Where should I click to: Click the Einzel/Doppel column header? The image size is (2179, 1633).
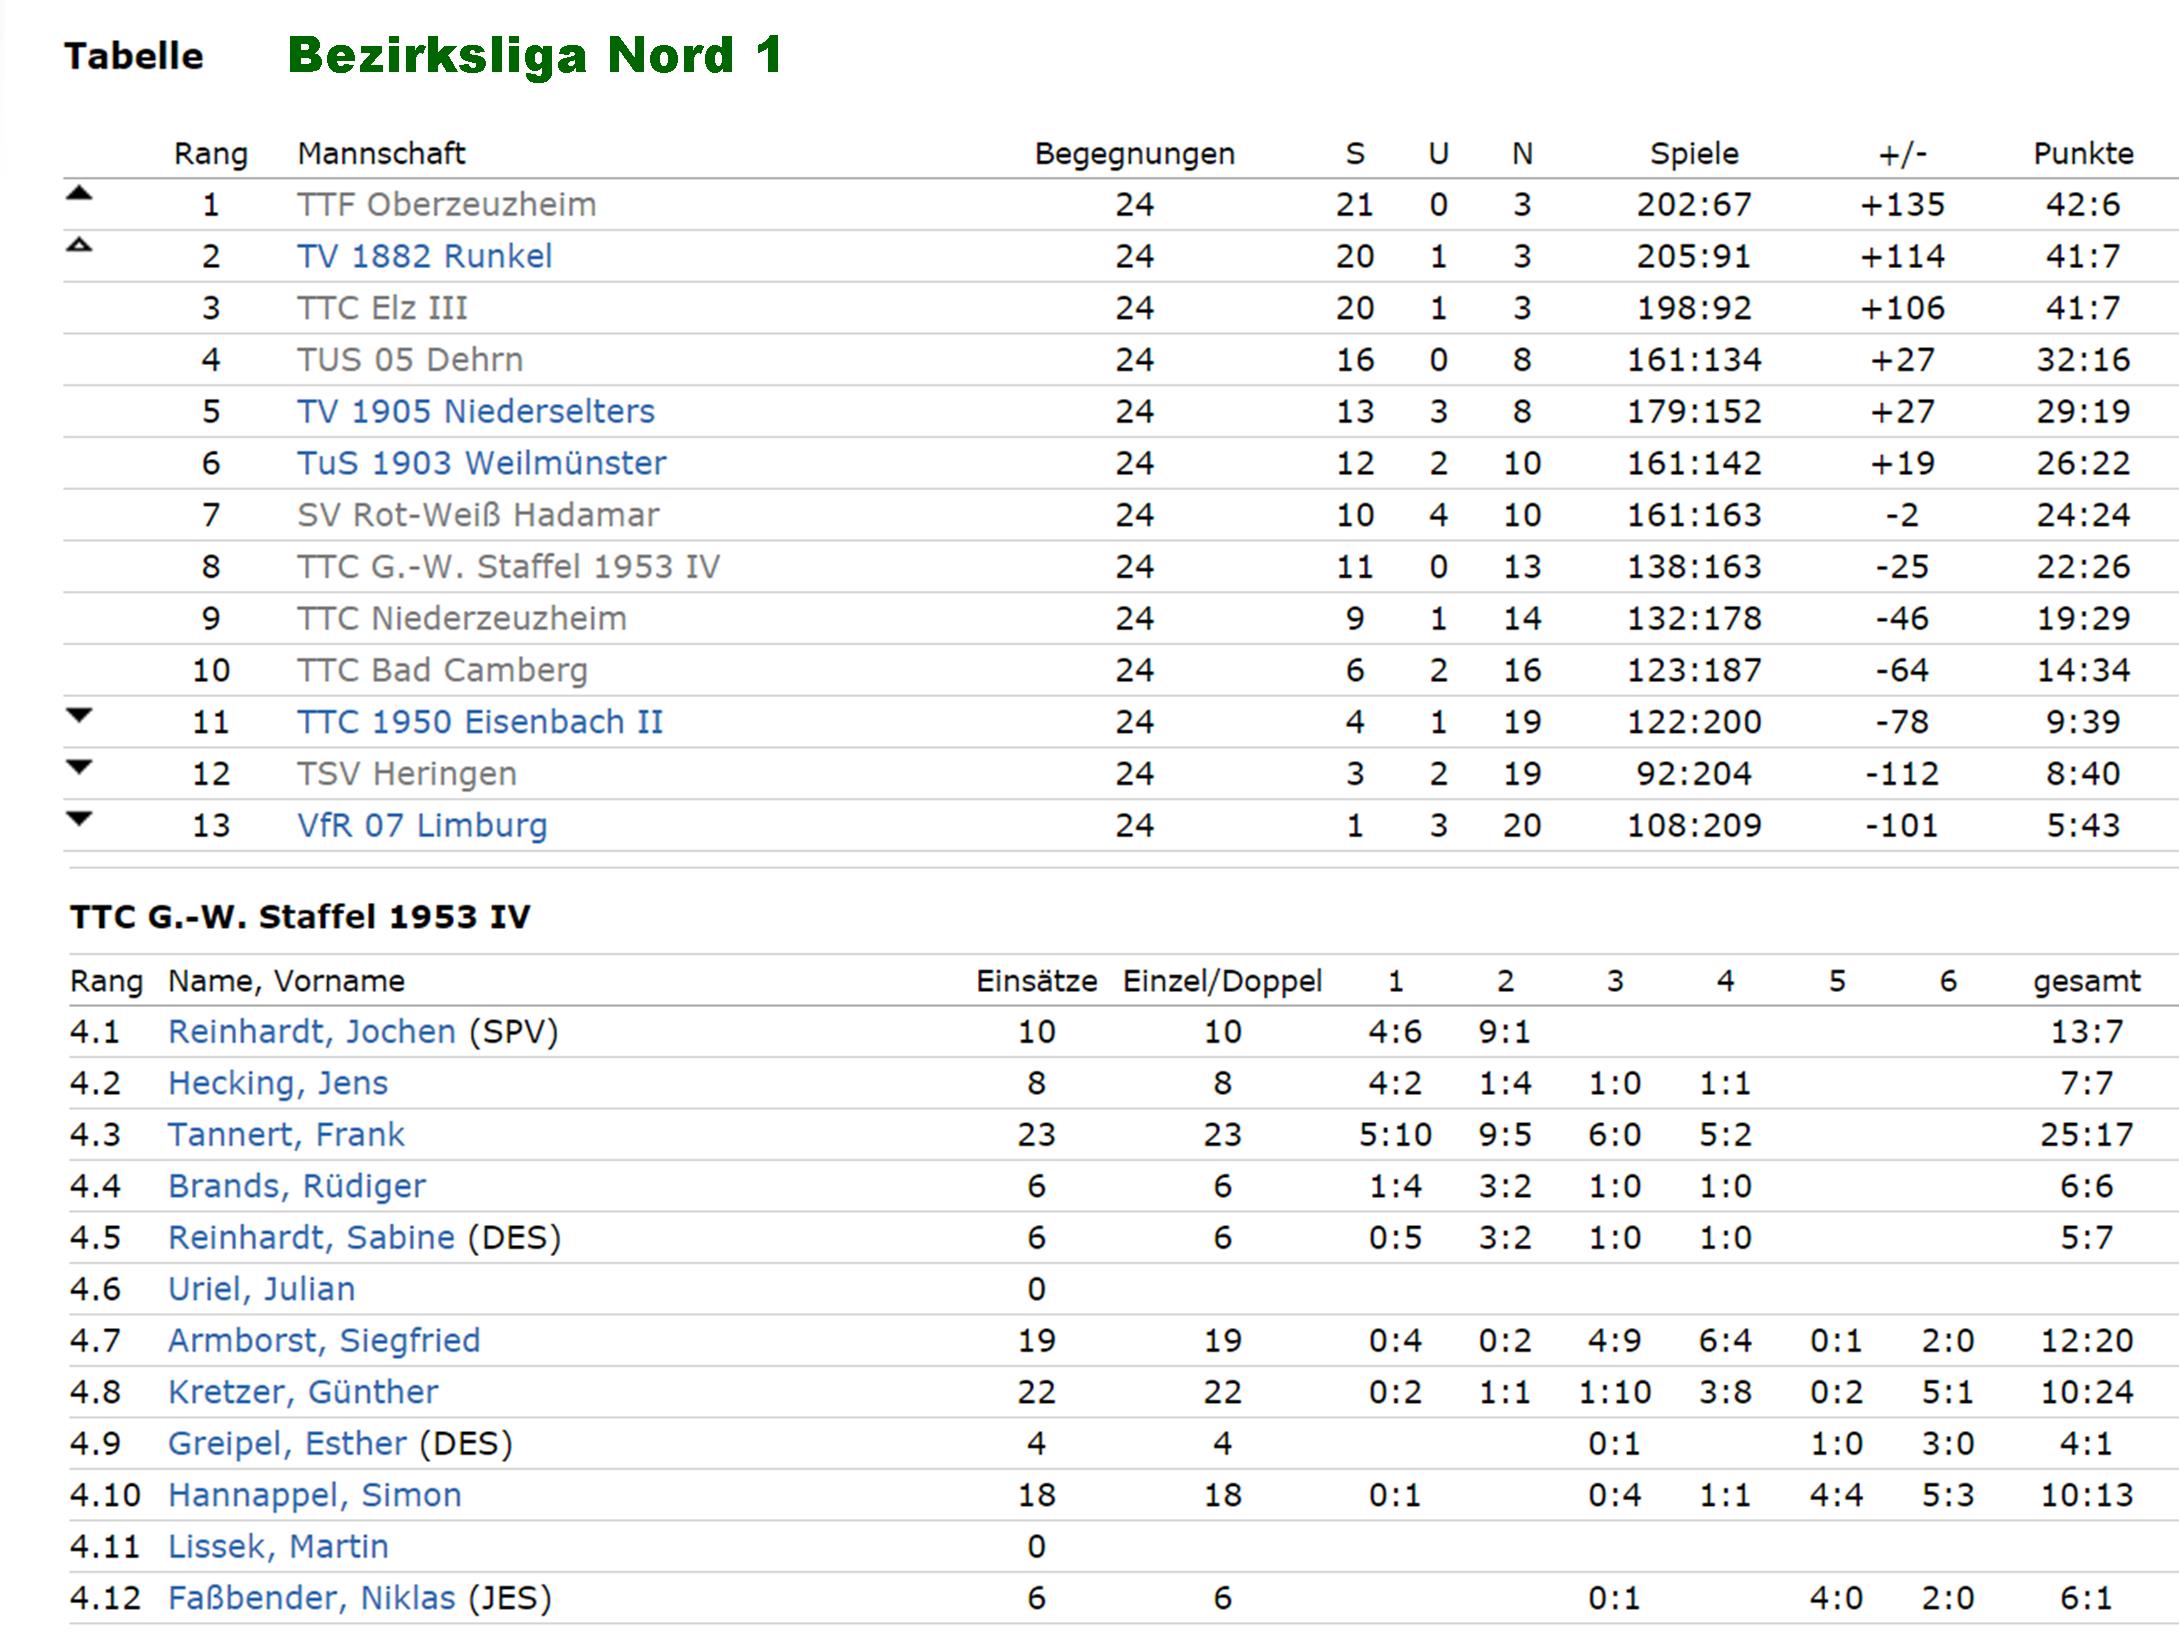pos(1222,981)
